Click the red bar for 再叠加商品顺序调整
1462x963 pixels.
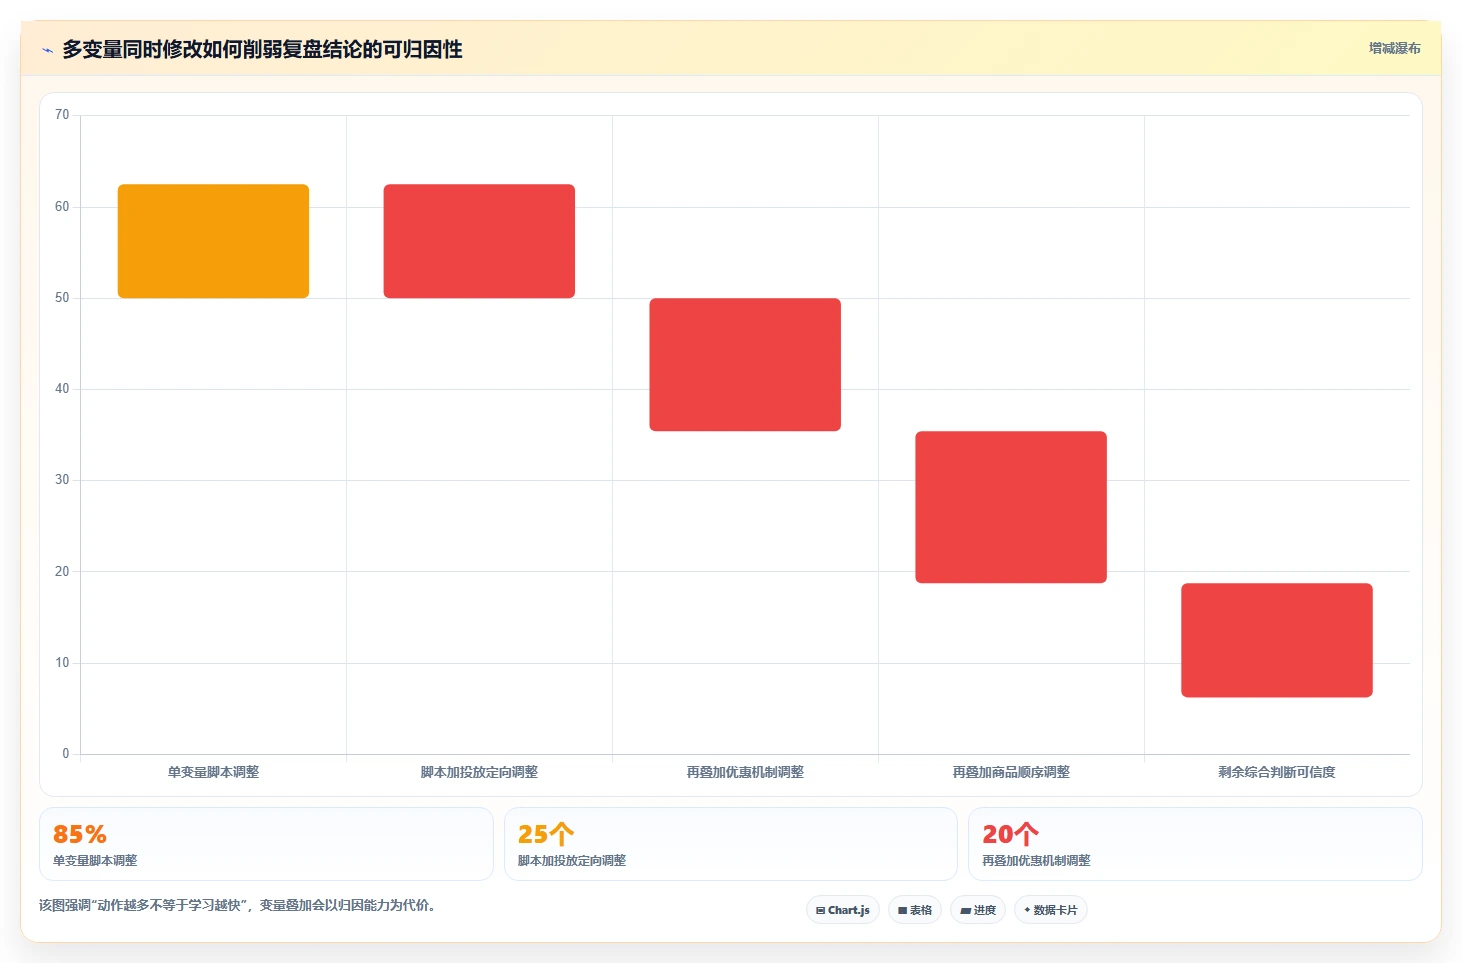click(1011, 507)
